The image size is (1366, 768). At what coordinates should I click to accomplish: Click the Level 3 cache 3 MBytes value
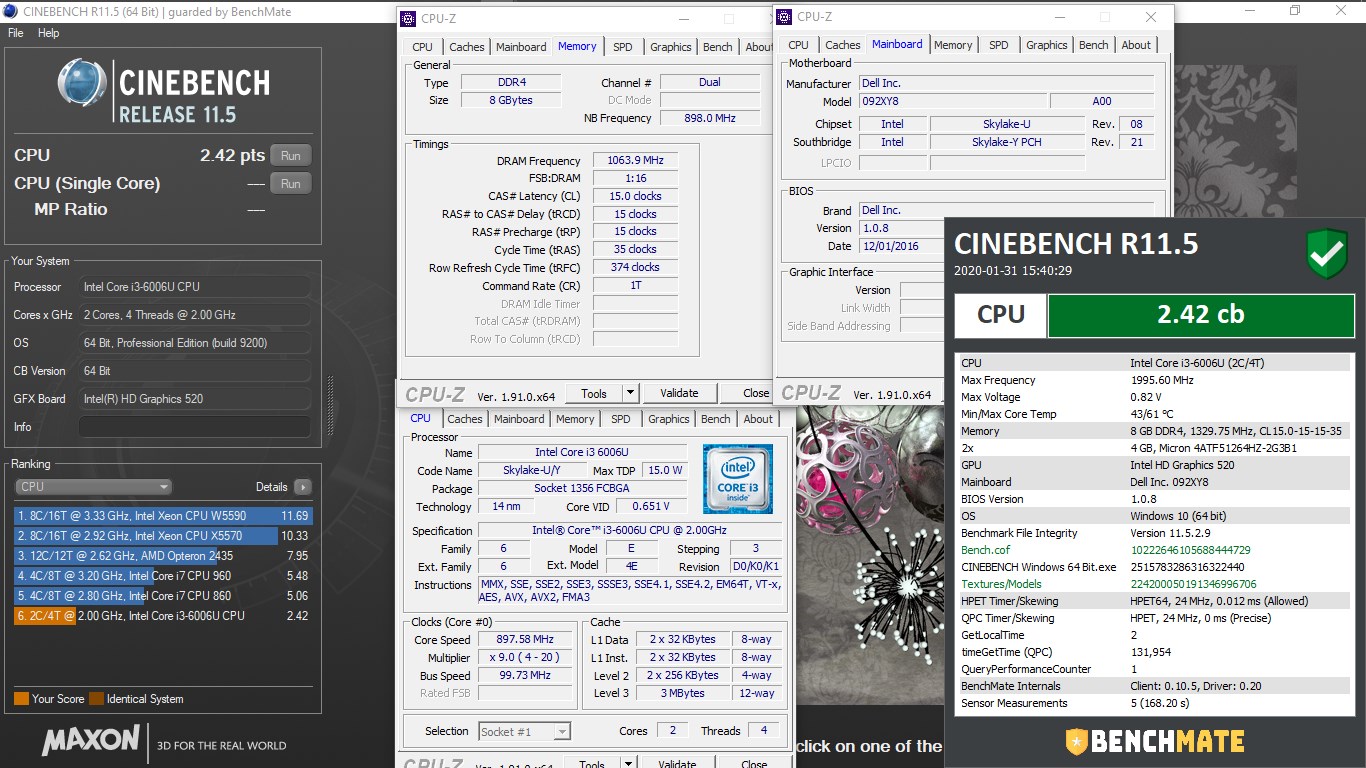(x=683, y=693)
